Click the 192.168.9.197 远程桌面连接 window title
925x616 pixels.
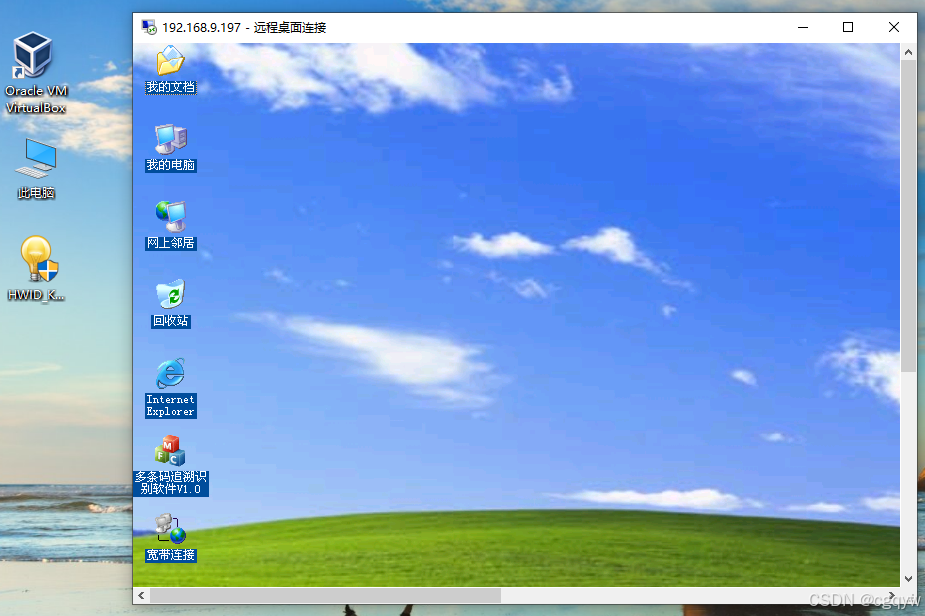click(244, 28)
